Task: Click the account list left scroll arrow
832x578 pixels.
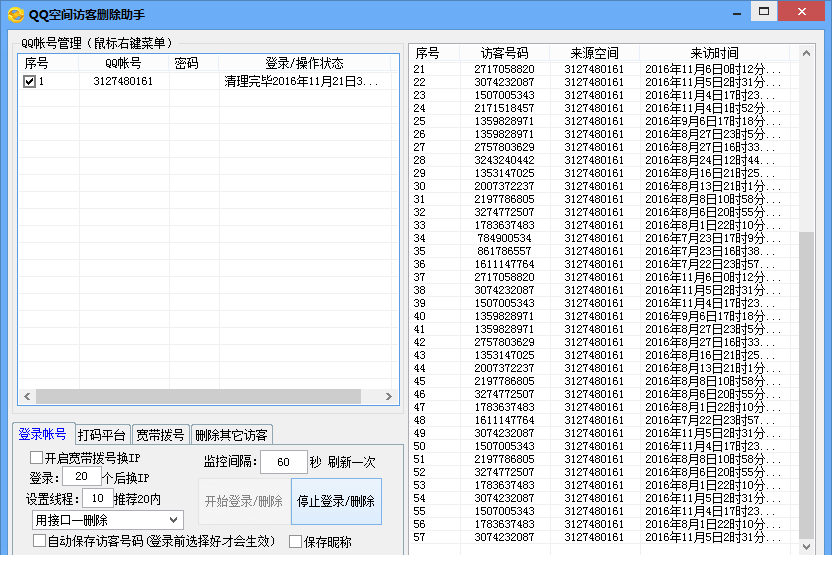Action: [27, 396]
